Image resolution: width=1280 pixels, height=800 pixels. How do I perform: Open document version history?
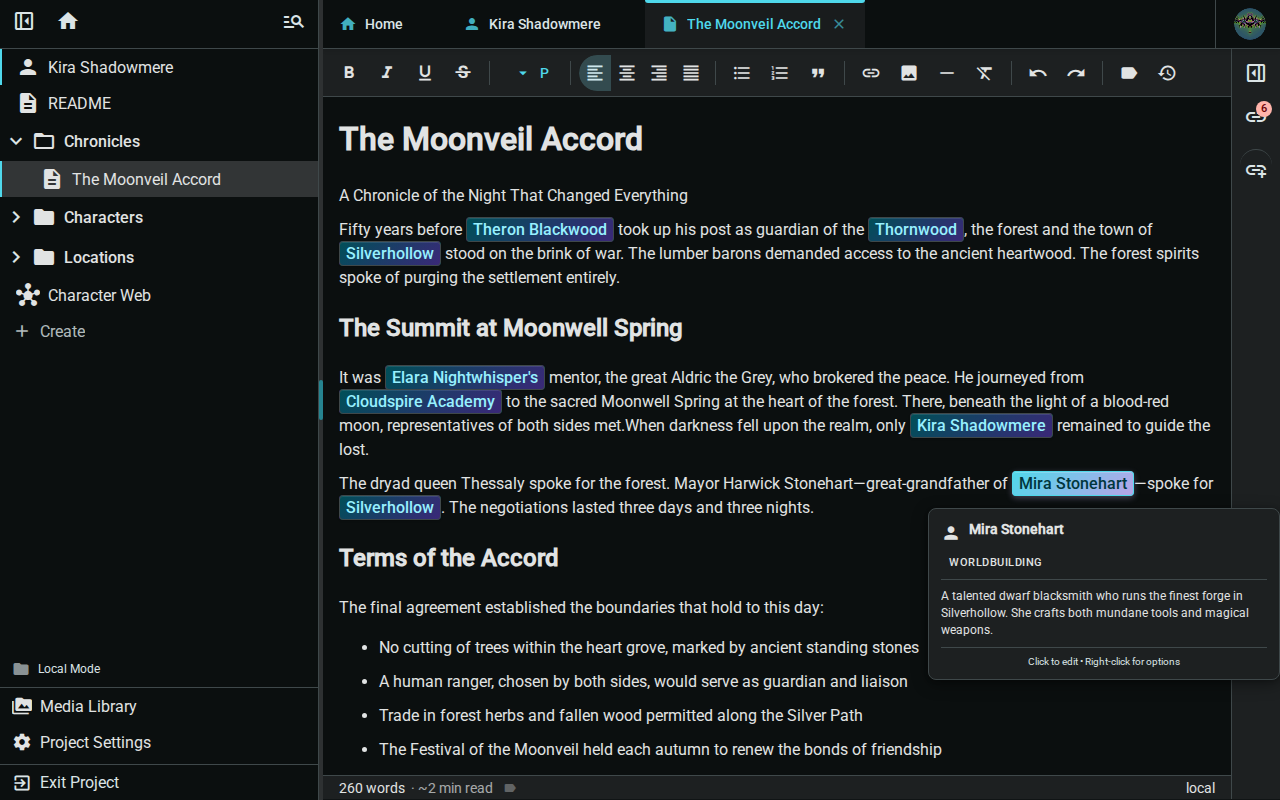coord(1167,72)
